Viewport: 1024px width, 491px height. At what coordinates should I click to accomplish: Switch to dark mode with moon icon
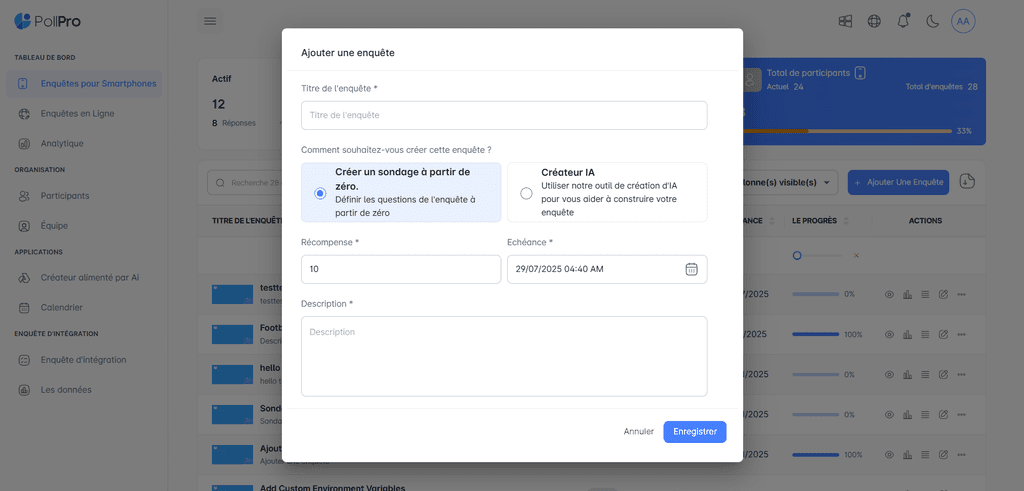(933, 22)
